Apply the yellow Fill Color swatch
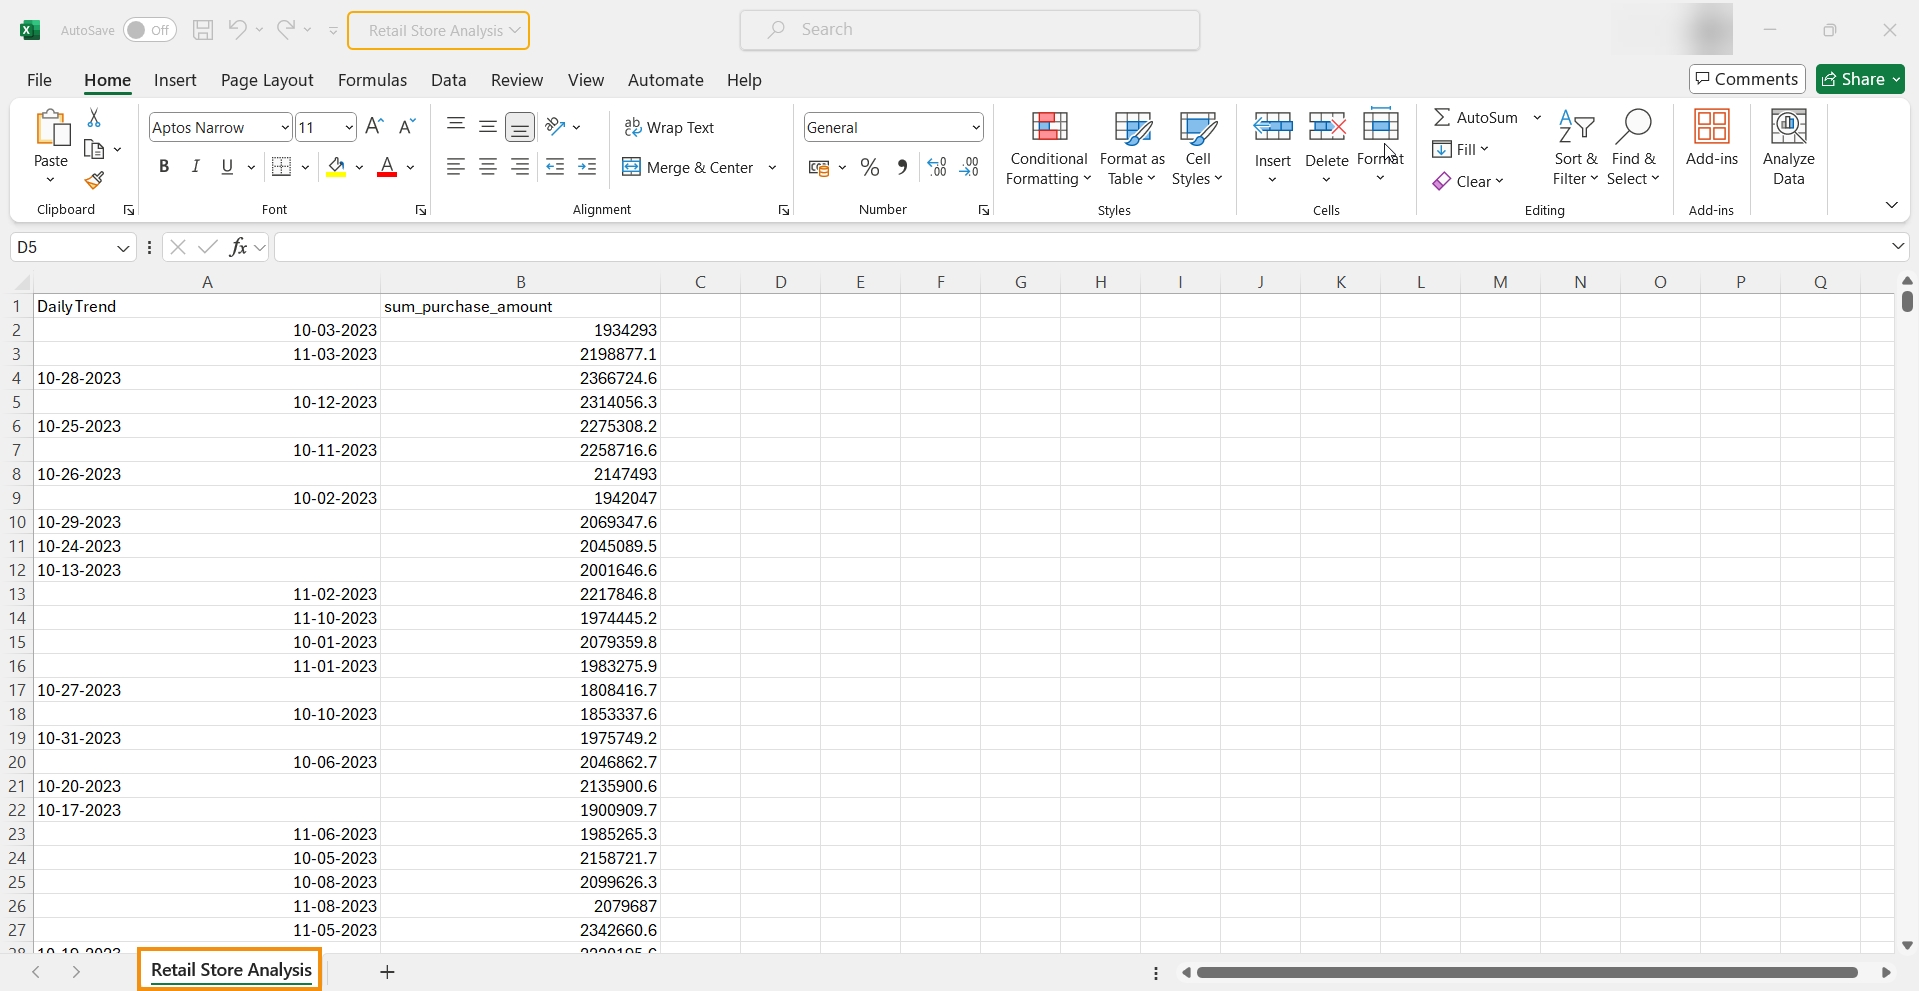 click(x=337, y=167)
